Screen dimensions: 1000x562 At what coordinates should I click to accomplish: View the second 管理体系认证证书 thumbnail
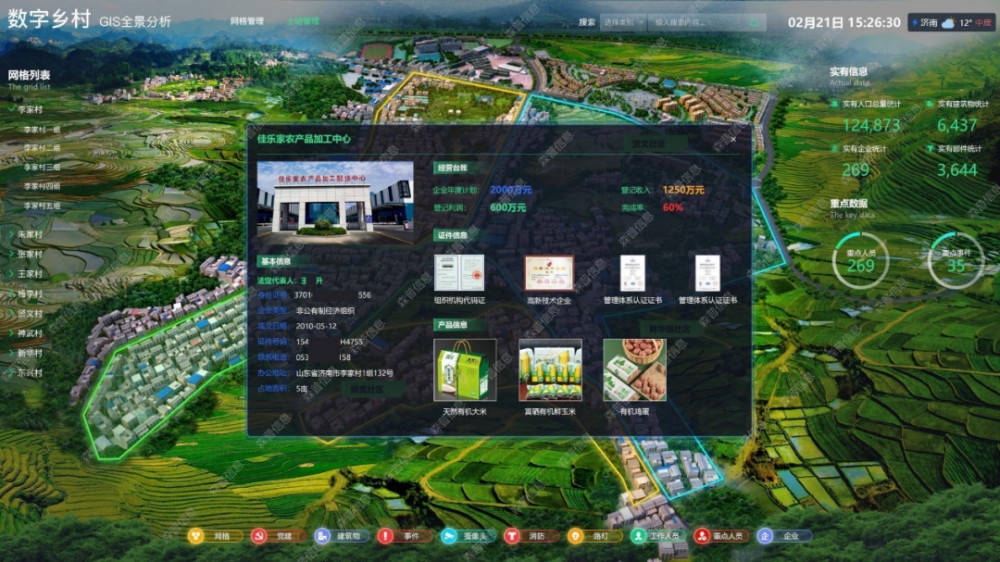tap(708, 273)
